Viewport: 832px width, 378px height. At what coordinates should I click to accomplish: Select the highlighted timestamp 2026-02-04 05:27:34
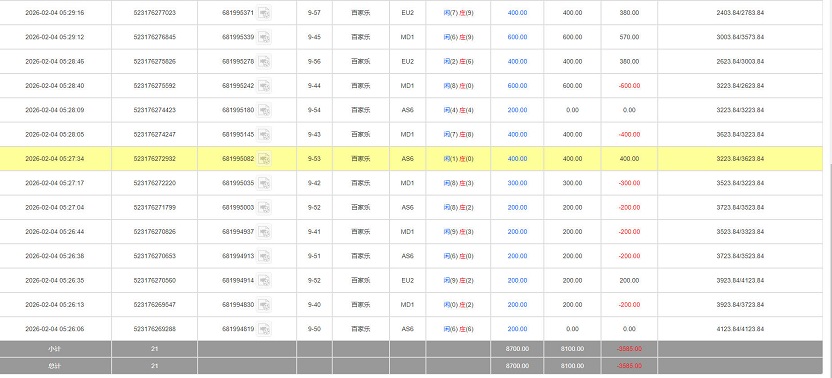coord(55,158)
